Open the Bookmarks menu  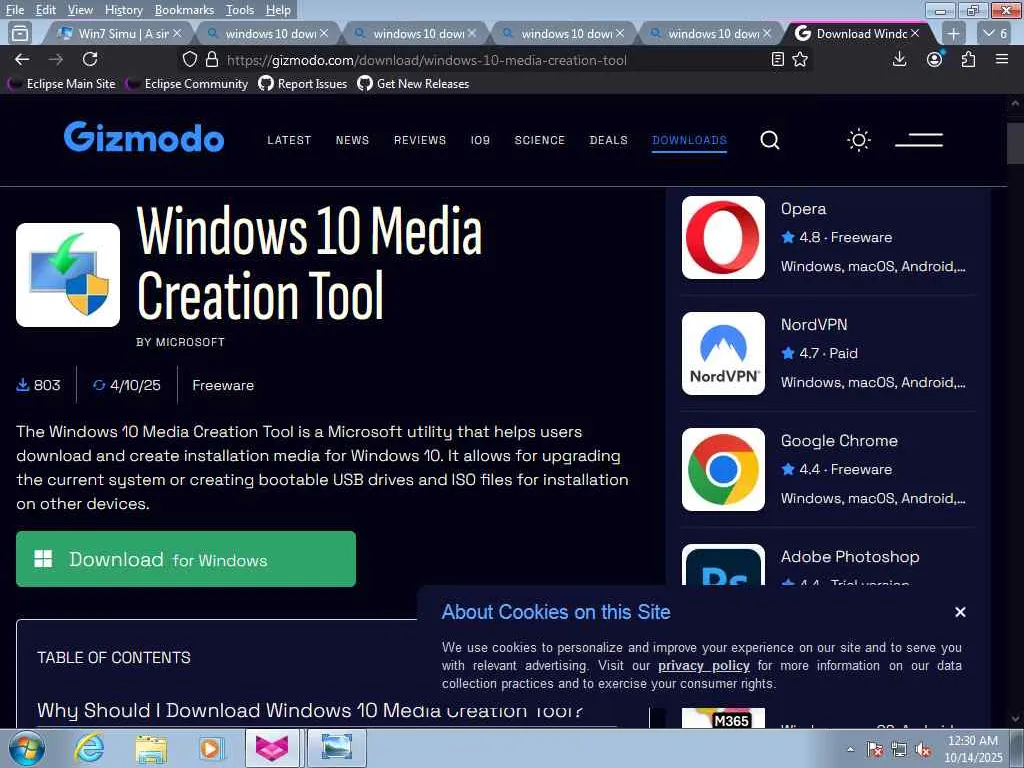pyautogui.click(x=184, y=9)
